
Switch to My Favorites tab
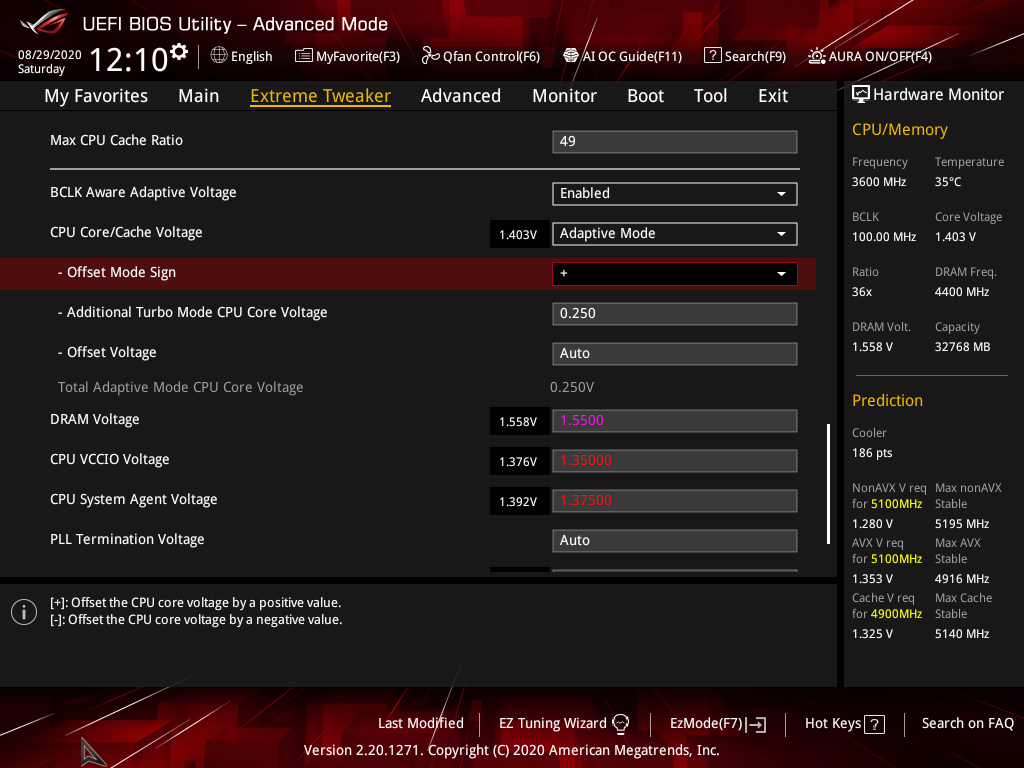click(x=96, y=96)
